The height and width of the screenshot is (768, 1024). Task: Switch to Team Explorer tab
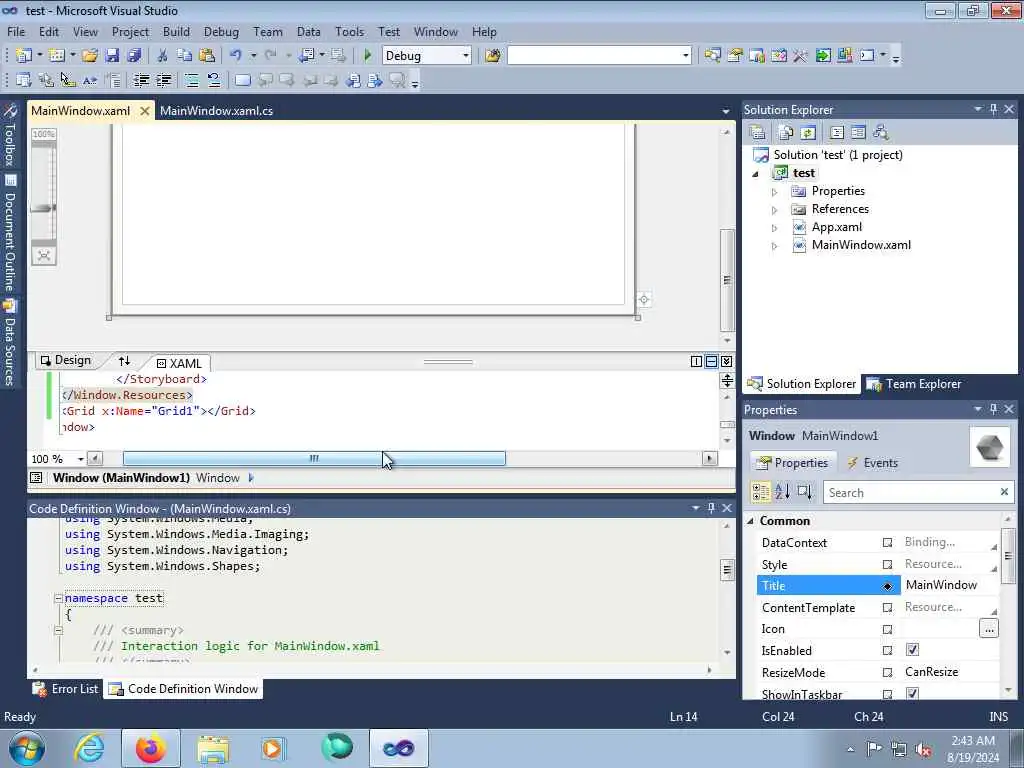point(914,384)
